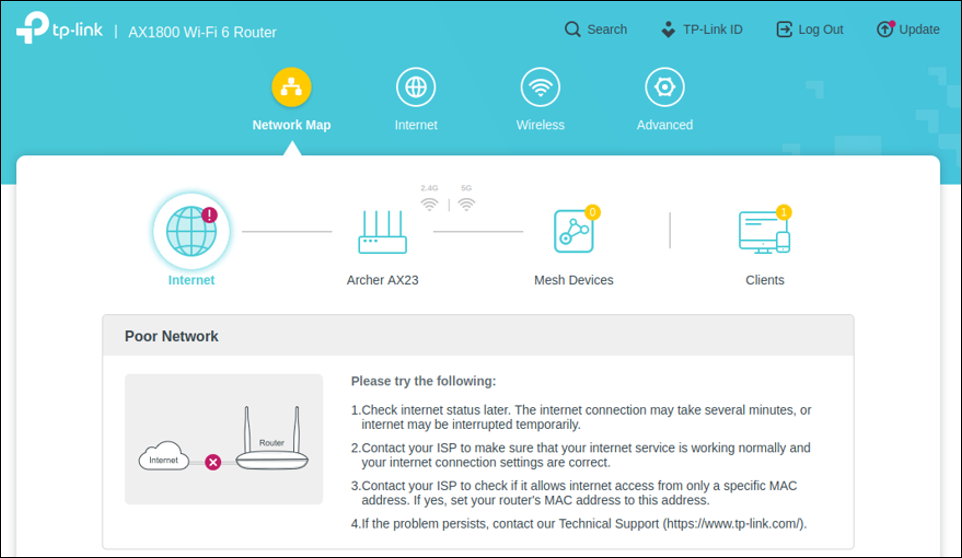Click the tip 'Check internet status later'
The image size is (962, 558).
[581, 417]
